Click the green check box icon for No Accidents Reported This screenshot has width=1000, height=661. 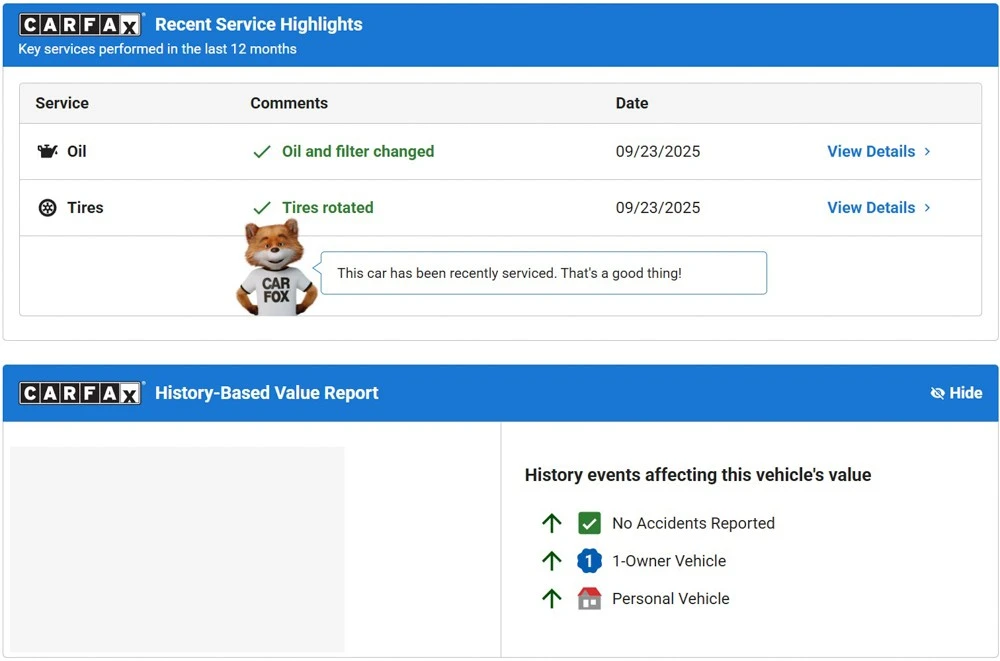[x=589, y=523]
